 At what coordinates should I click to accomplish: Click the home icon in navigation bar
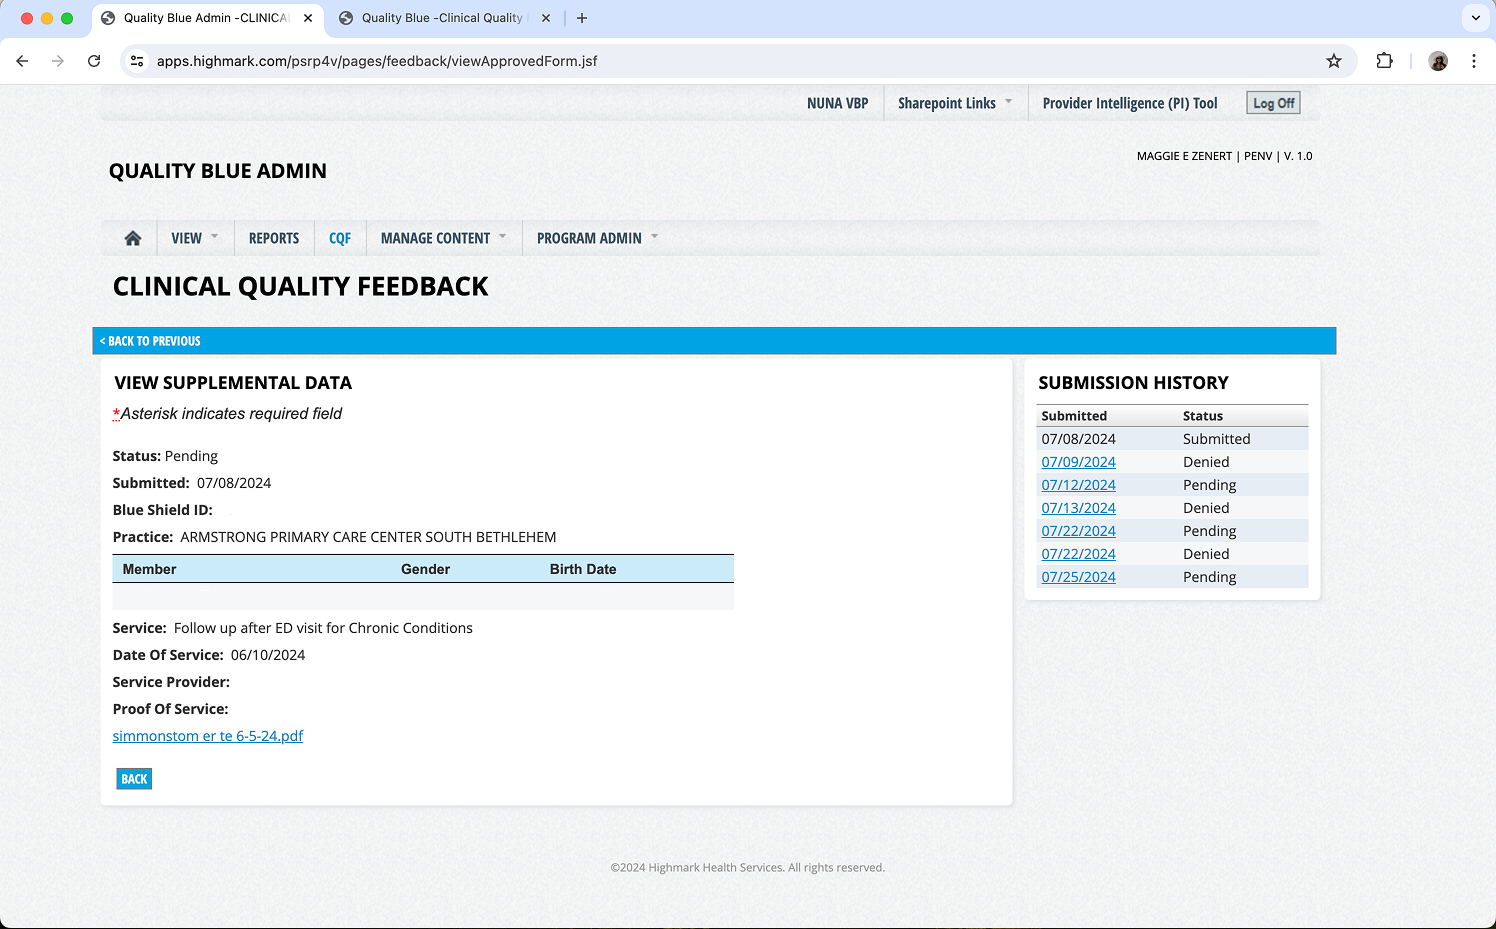click(132, 238)
